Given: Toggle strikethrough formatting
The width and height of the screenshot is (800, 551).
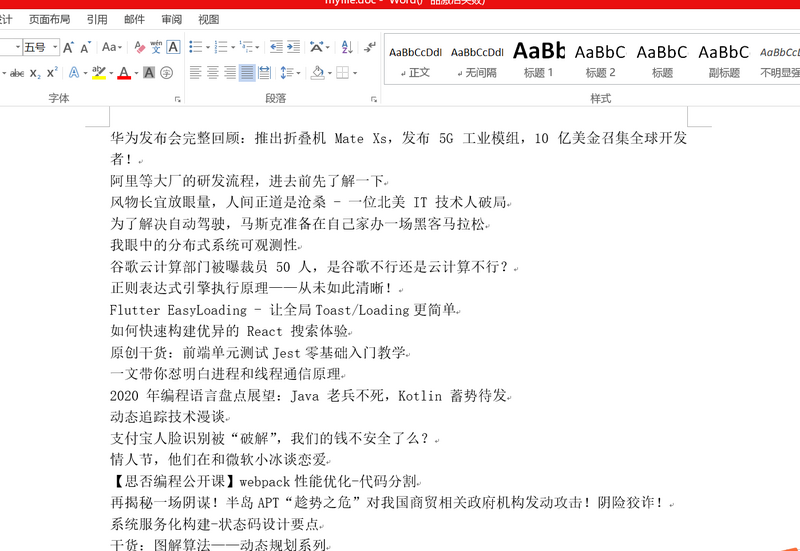Looking at the screenshot, I should [x=17, y=73].
